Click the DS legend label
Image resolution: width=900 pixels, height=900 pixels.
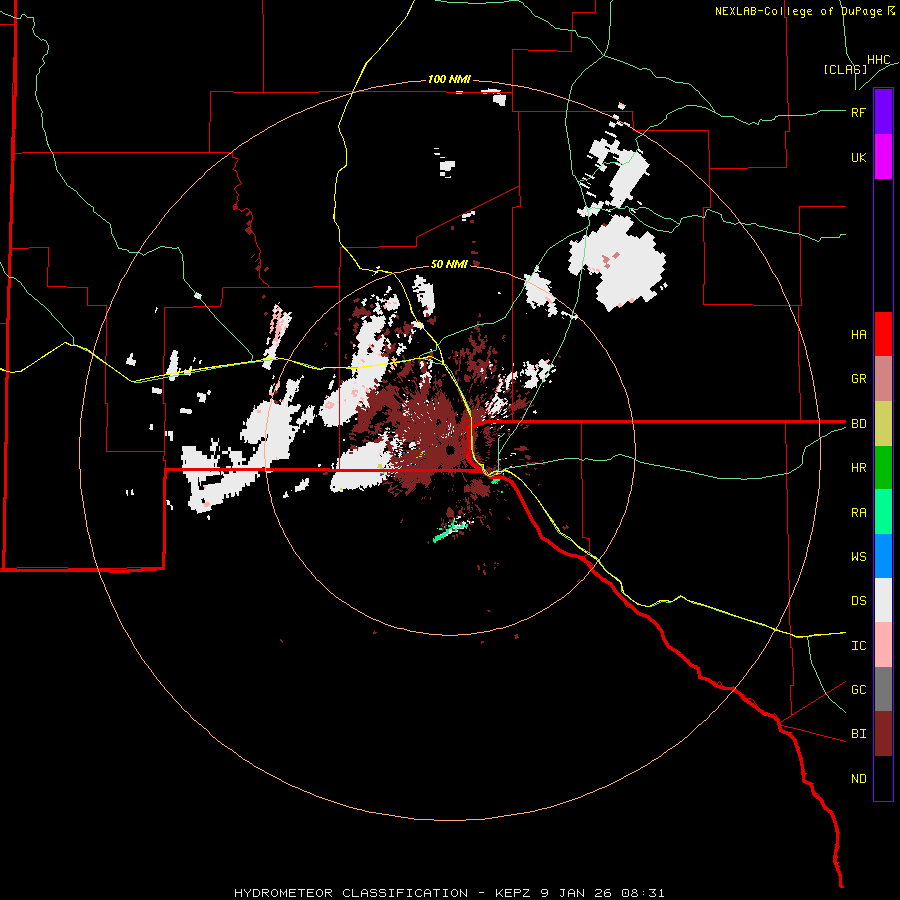tap(858, 601)
